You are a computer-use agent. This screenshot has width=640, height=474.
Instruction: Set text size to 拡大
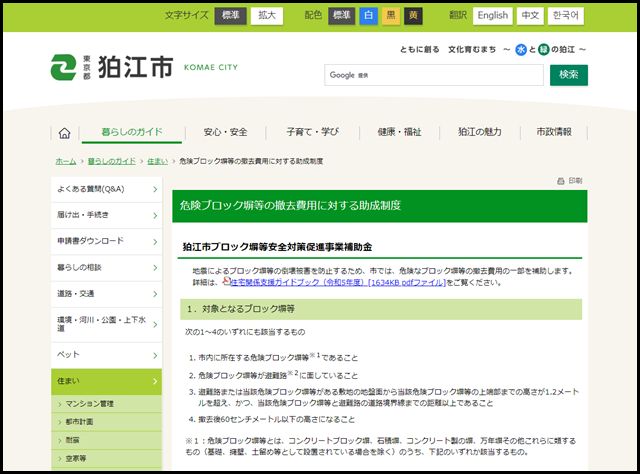[x=266, y=15]
